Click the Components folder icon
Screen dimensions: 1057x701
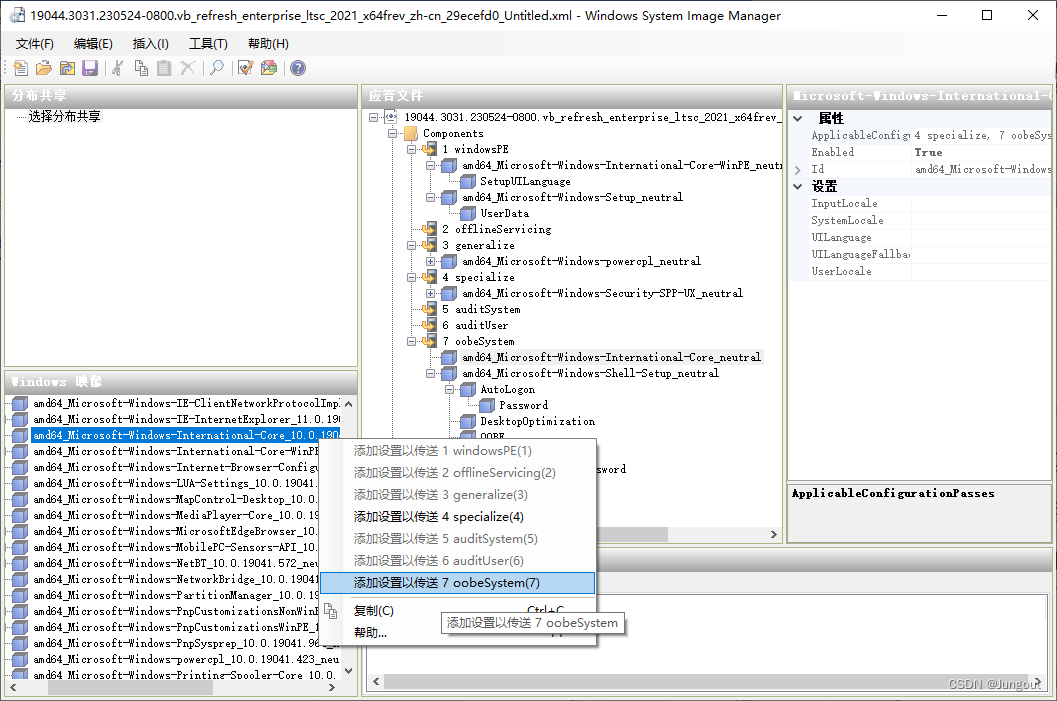coord(411,133)
